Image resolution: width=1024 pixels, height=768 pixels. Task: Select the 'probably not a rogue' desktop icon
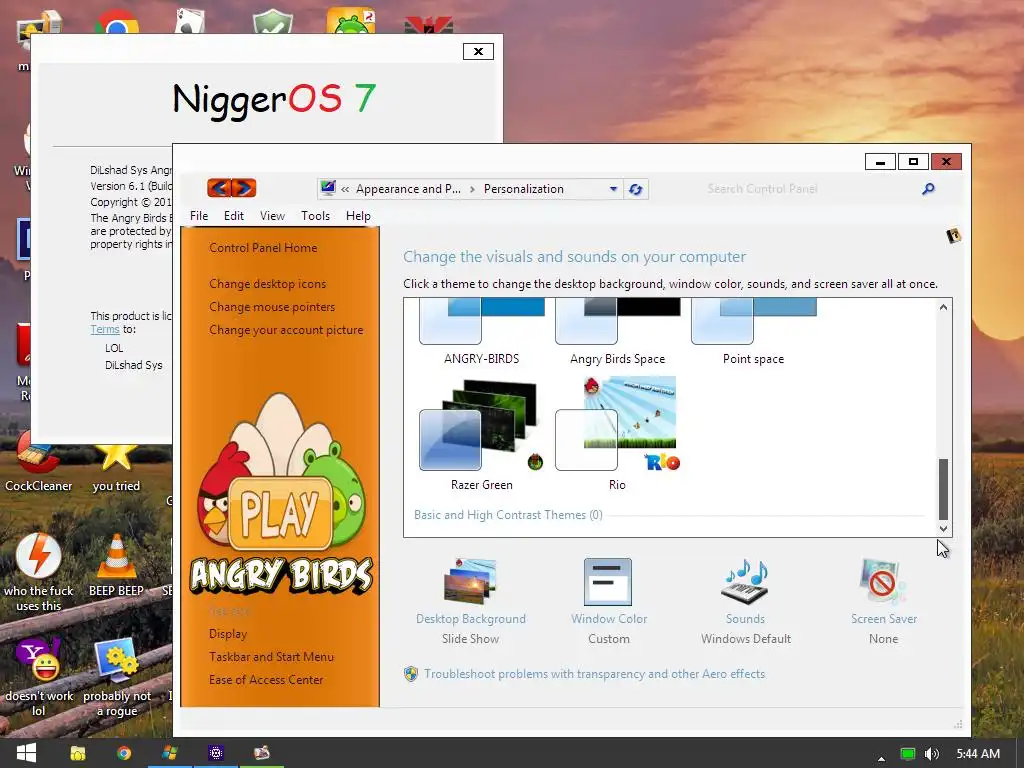tap(117, 676)
